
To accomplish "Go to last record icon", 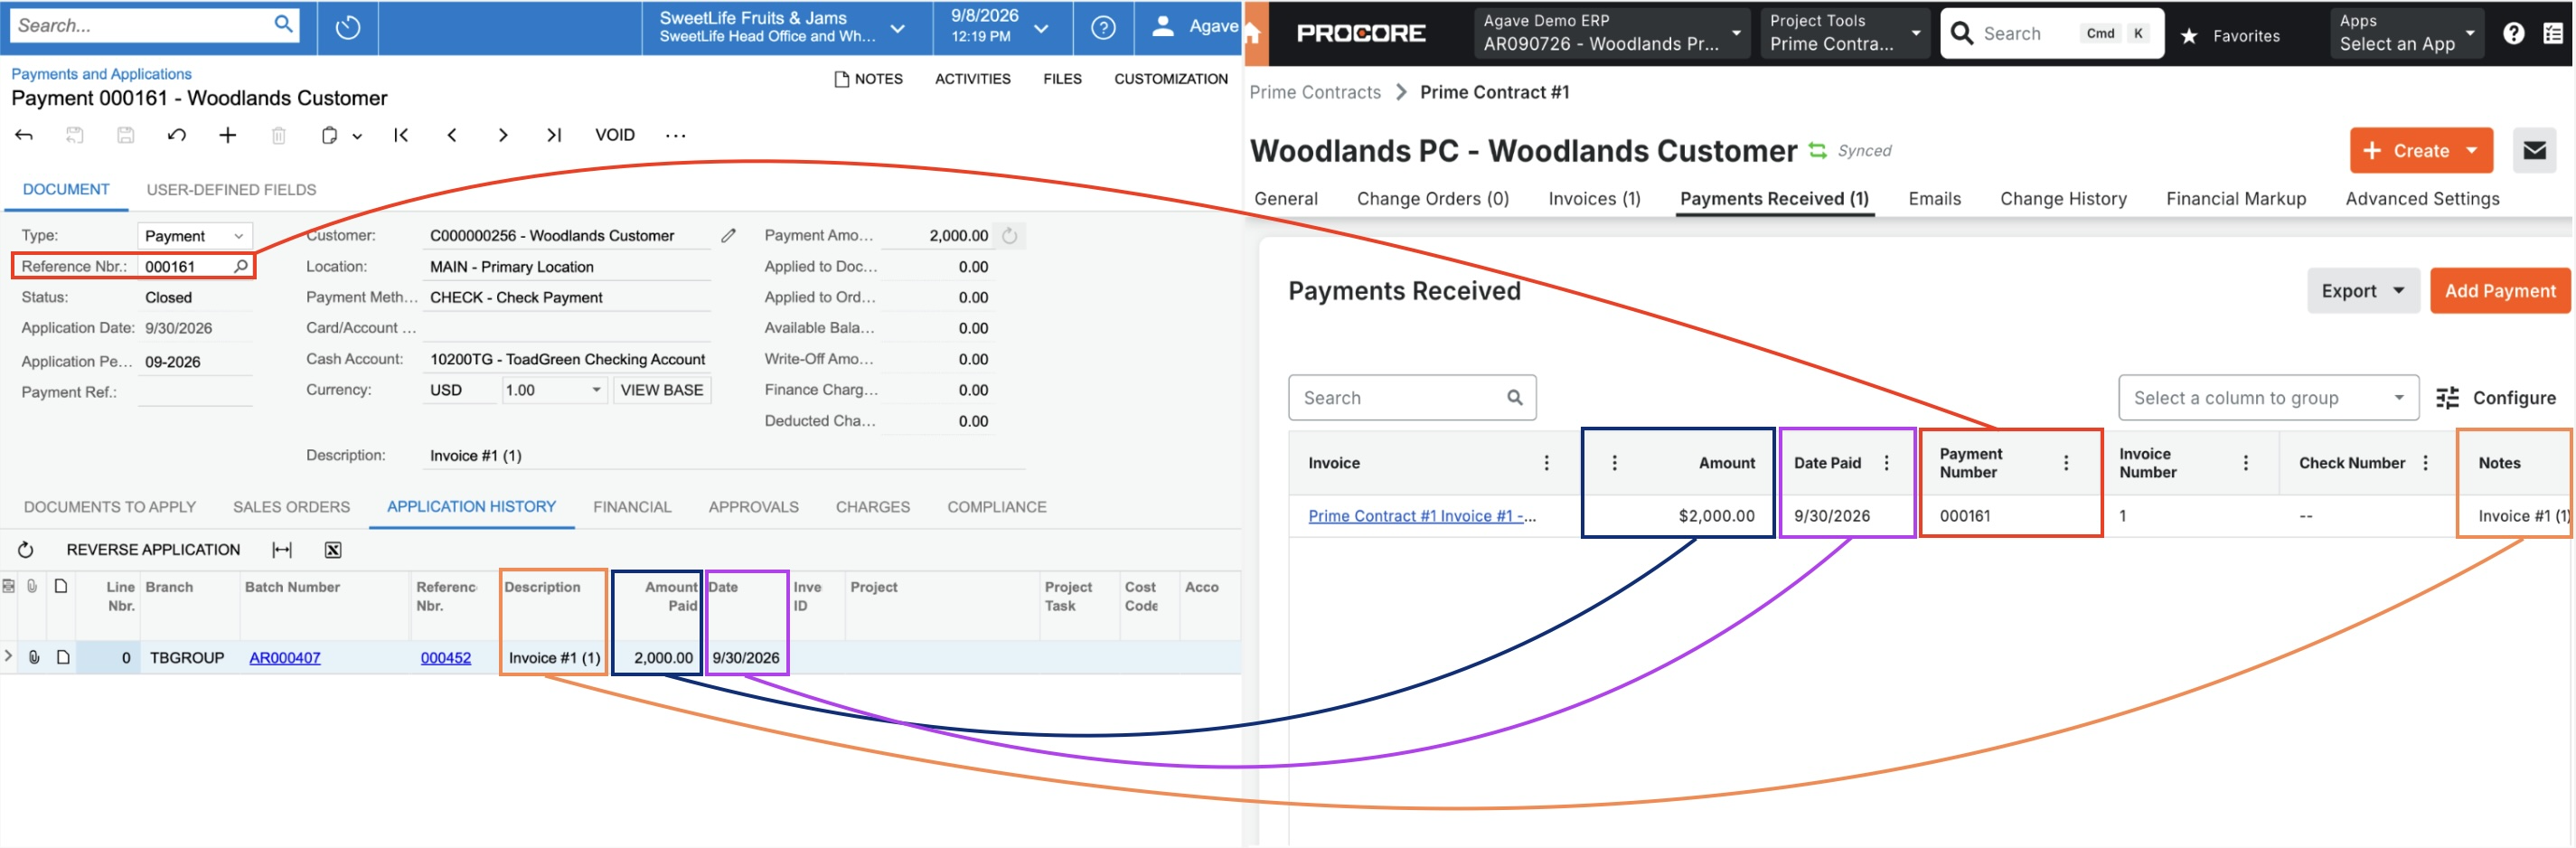I will click(554, 135).
